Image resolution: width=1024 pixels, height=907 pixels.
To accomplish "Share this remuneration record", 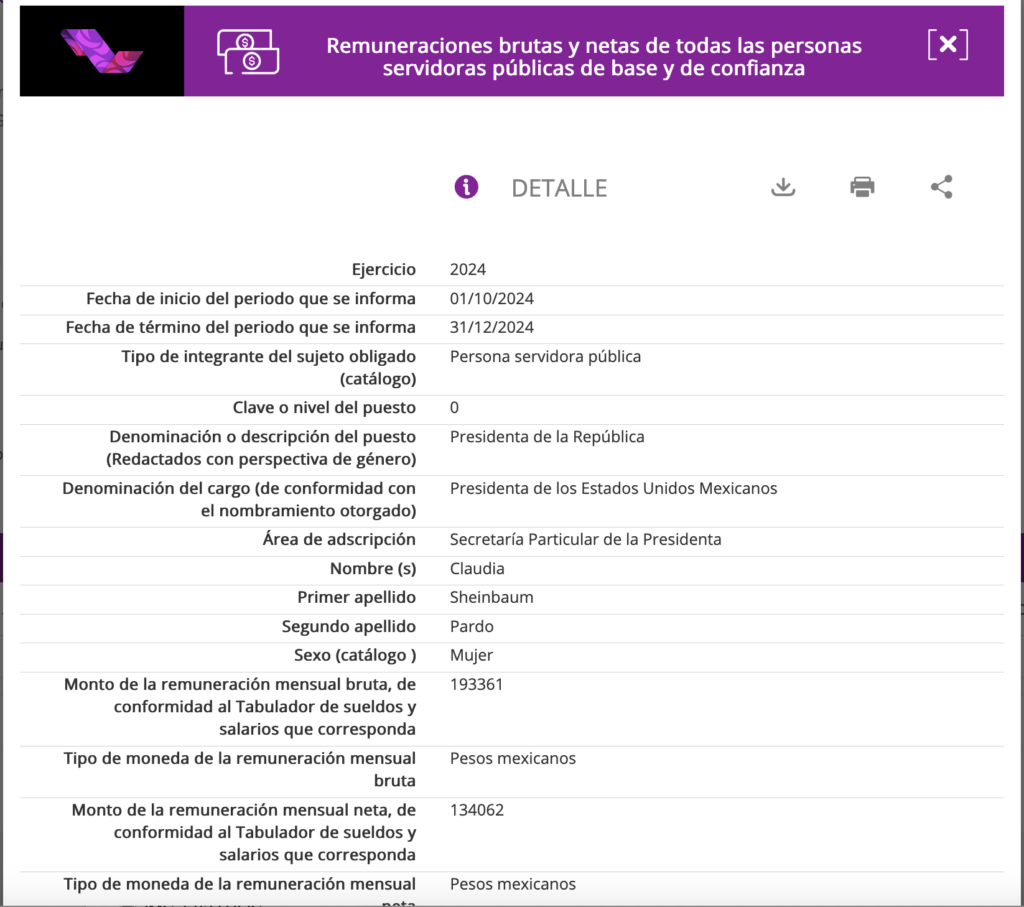I will [941, 187].
